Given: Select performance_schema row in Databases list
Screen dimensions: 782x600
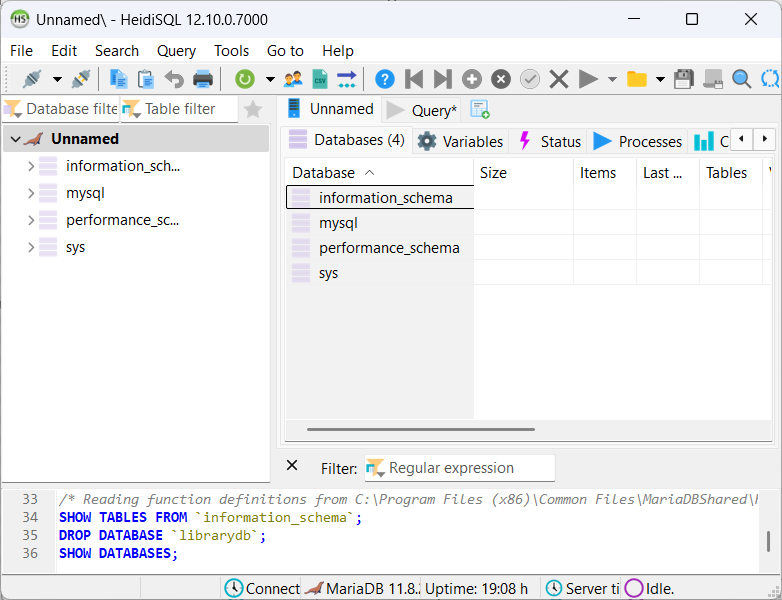Looking at the screenshot, I should point(388,248).
